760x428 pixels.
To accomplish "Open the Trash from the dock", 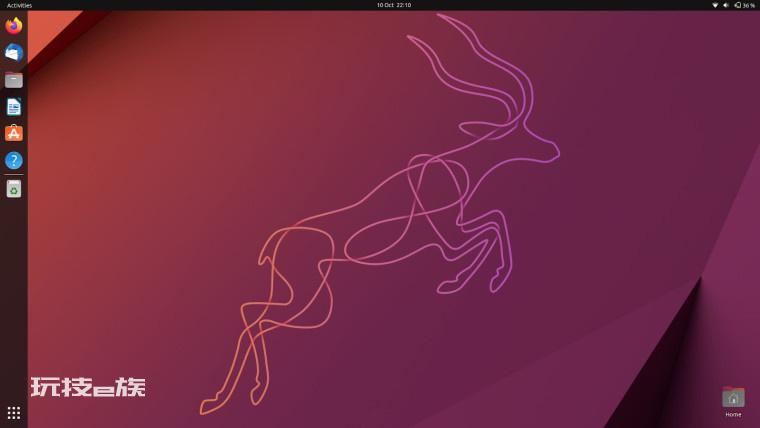I will (x=14, y=189).
